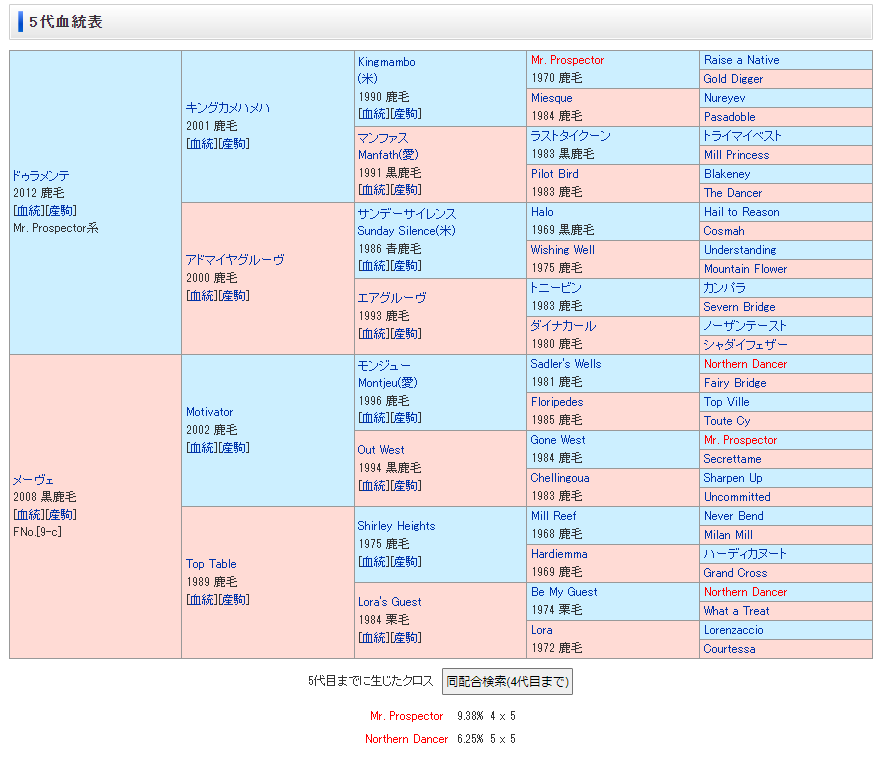
Task: Select the Kingmambo ancestor link
Action: click(x=386, y=62)
